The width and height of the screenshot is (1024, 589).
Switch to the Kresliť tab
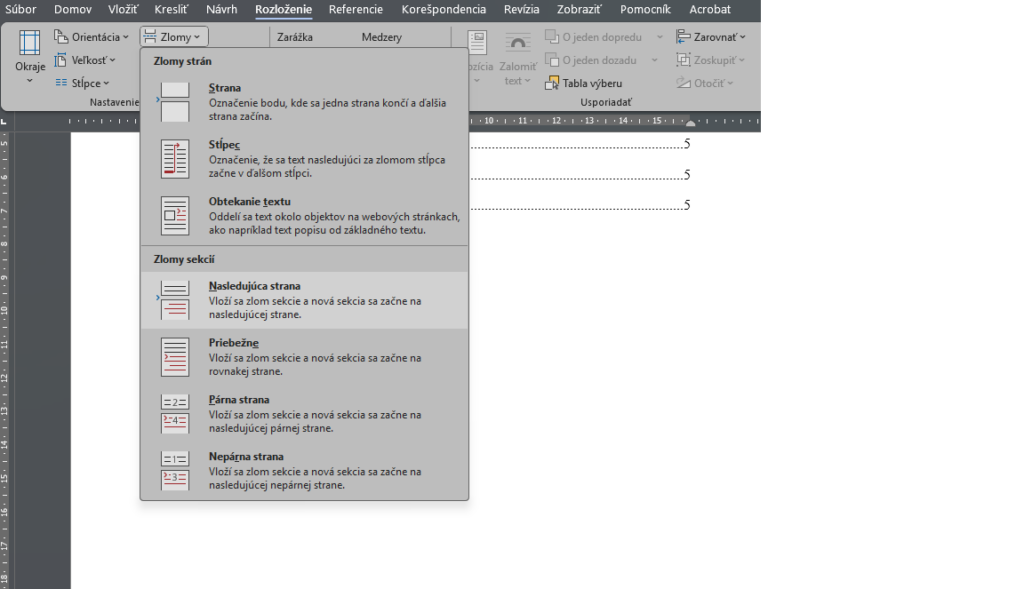click(171, 9)
